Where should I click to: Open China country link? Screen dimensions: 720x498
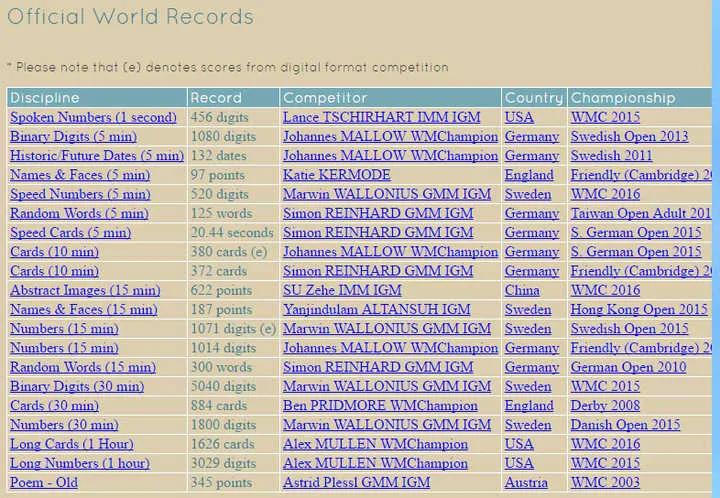(522, 291)
